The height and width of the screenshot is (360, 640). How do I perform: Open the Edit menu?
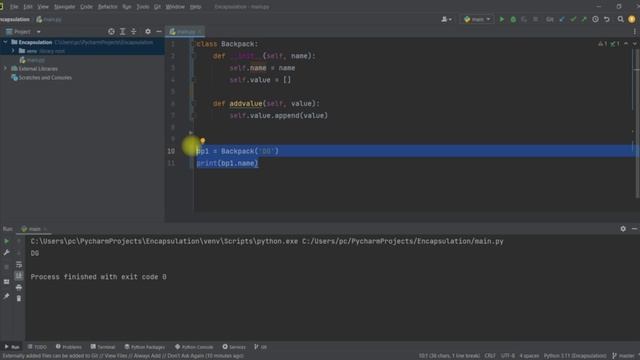tap(28, 7)
